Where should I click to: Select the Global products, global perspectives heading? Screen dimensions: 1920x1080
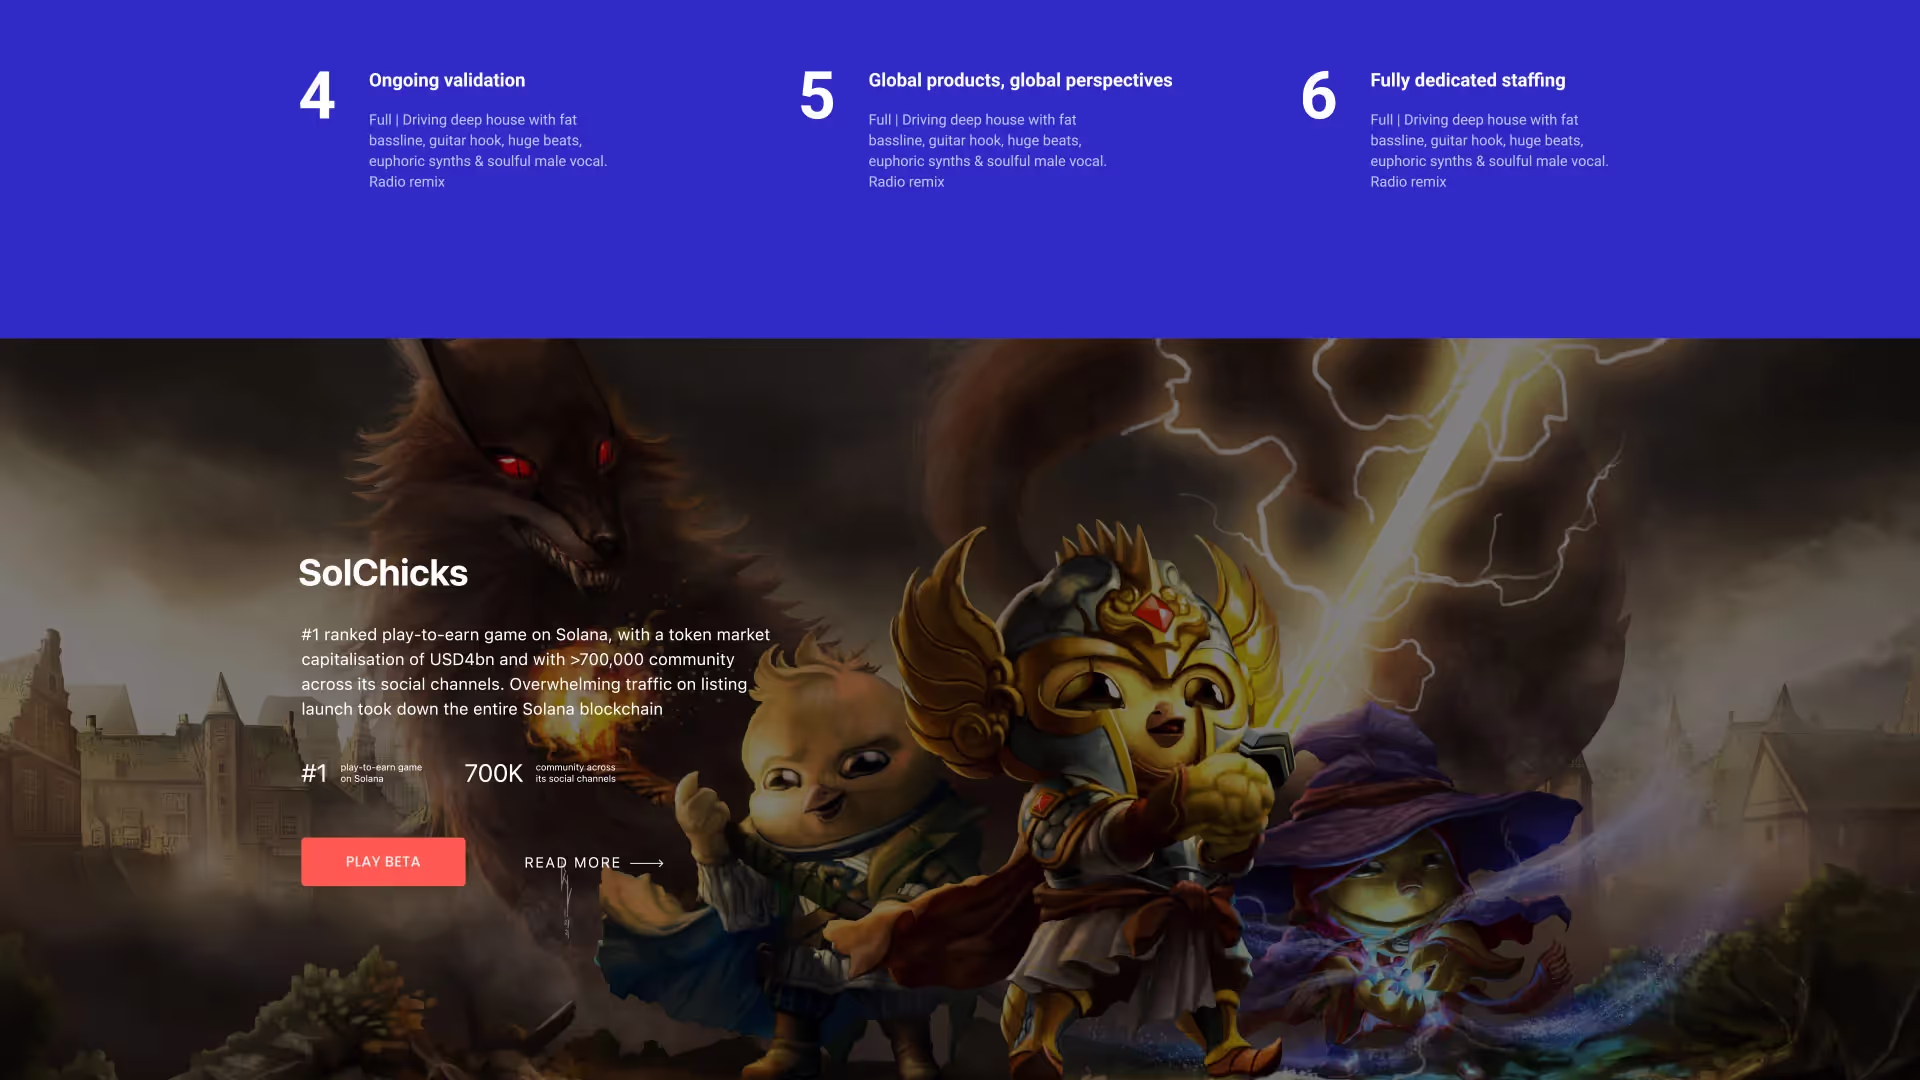click(x=1020, y=80)
